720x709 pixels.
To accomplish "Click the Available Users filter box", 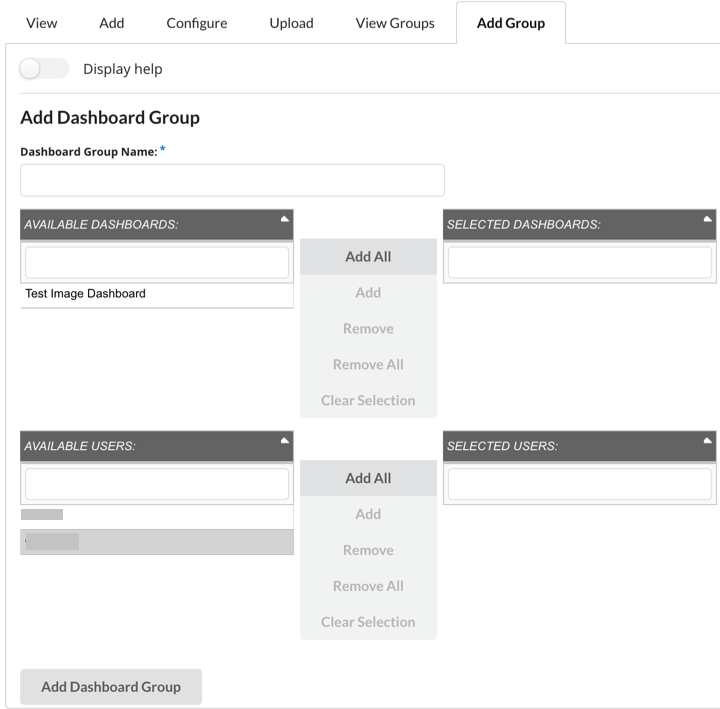I will click(x=157, y=484).
